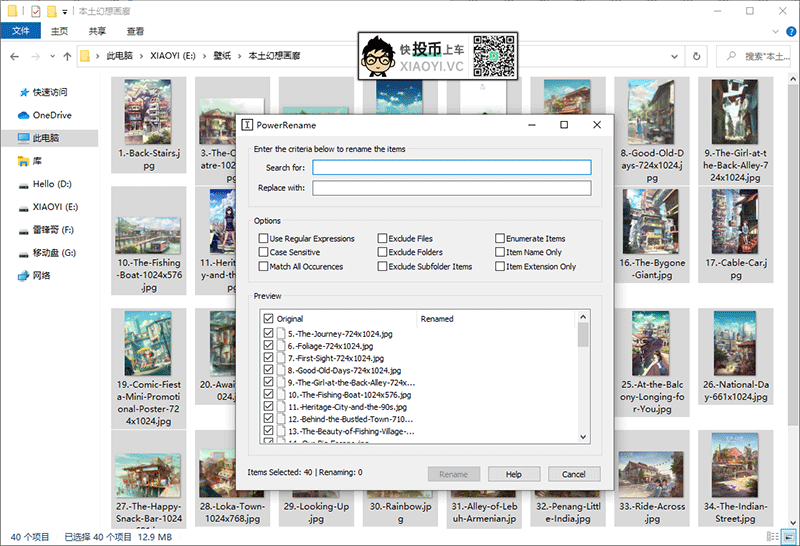Enable Use Regular Expressions option

[x=263, y=239]
